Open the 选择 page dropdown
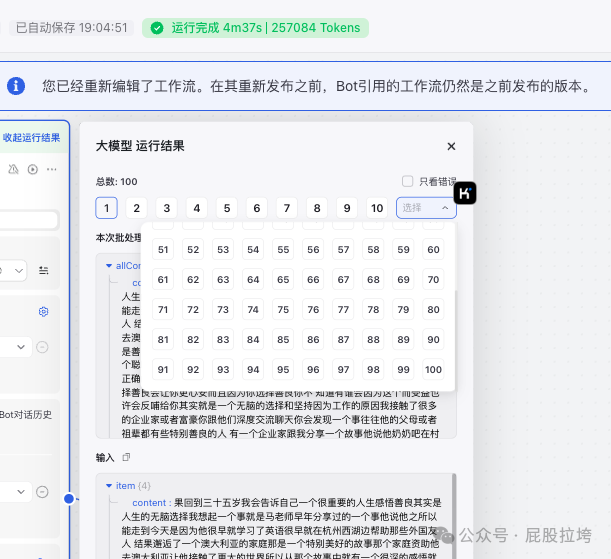This screenshot has height=559, width=611. tap(426, 208)
